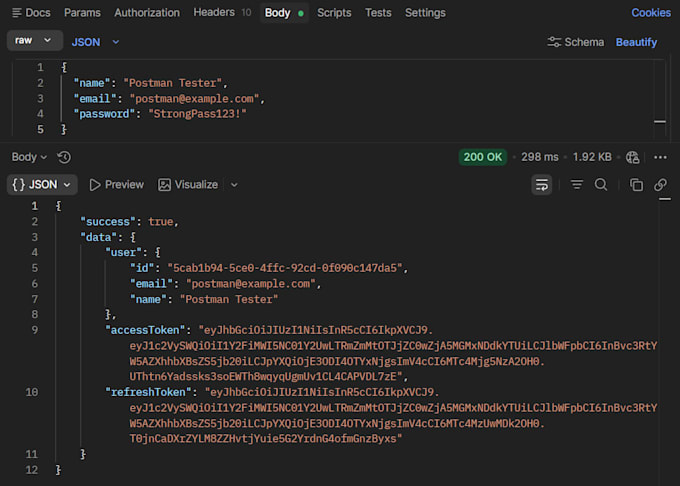Open the raw body type dropdown
680x486 pixels.
click(34, 40)
